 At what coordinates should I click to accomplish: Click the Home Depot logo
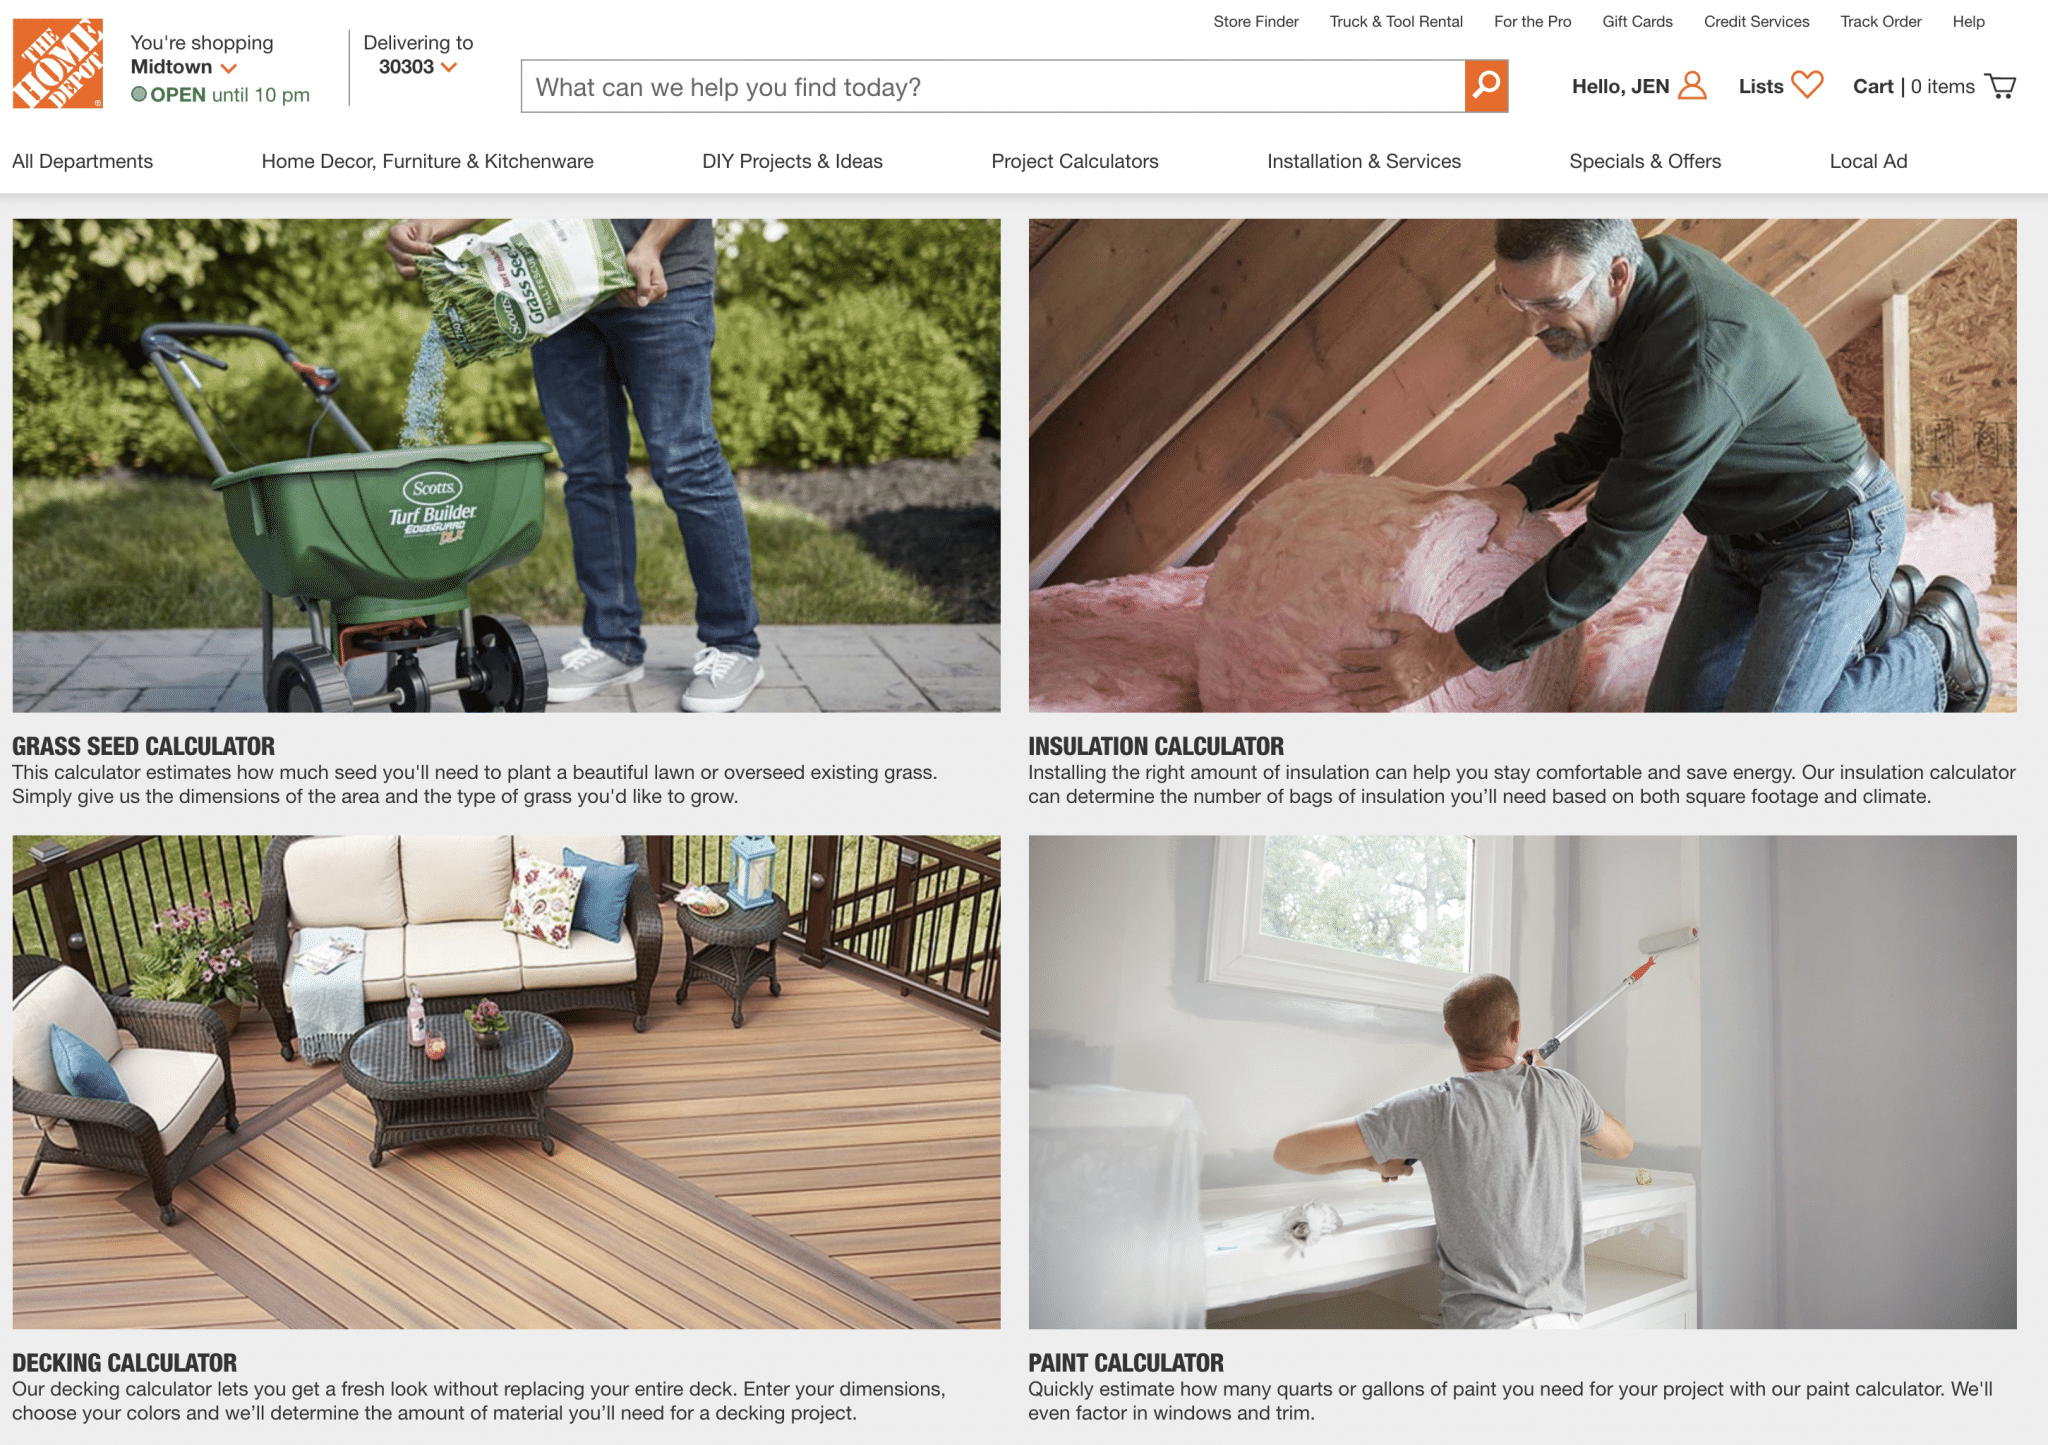[58, 63]
